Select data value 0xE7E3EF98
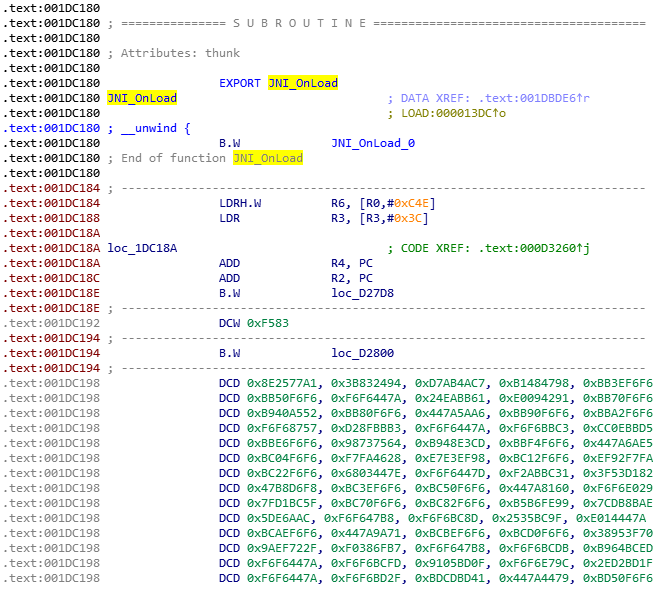This screenshot has height=590, width=658. click(450, 458)
